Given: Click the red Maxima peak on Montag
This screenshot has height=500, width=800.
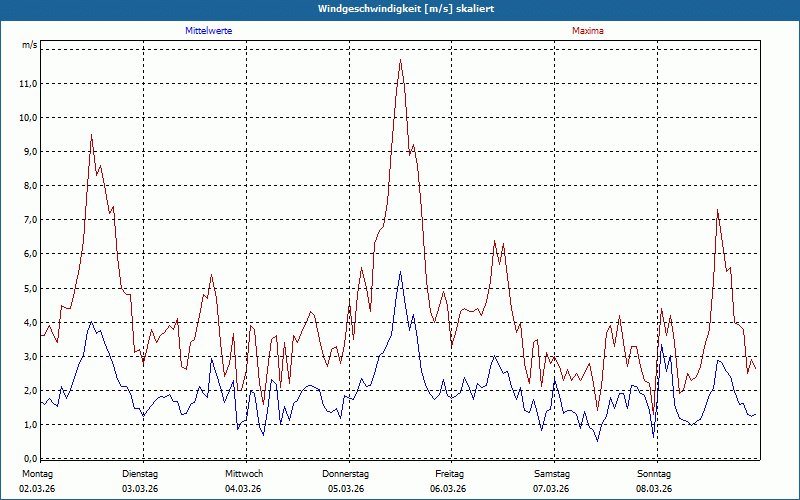Looking at the screenshot, I should 91,135.
